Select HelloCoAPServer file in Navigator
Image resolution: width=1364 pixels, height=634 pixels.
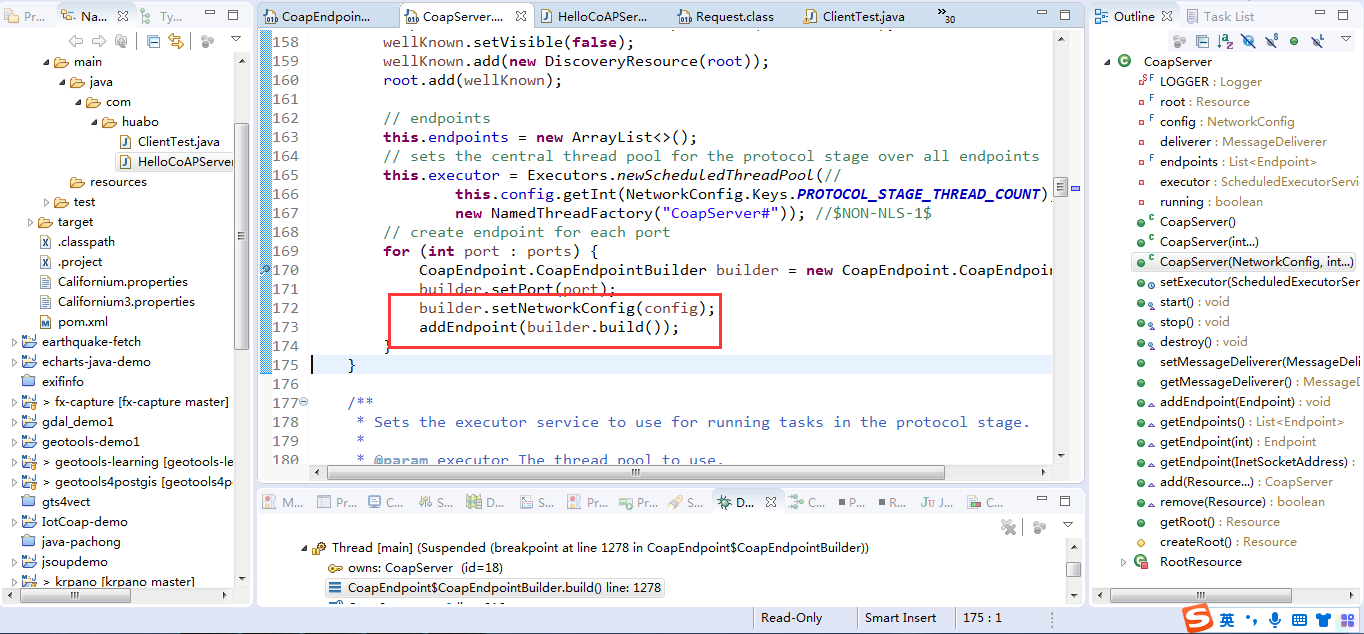coord(175,162)
